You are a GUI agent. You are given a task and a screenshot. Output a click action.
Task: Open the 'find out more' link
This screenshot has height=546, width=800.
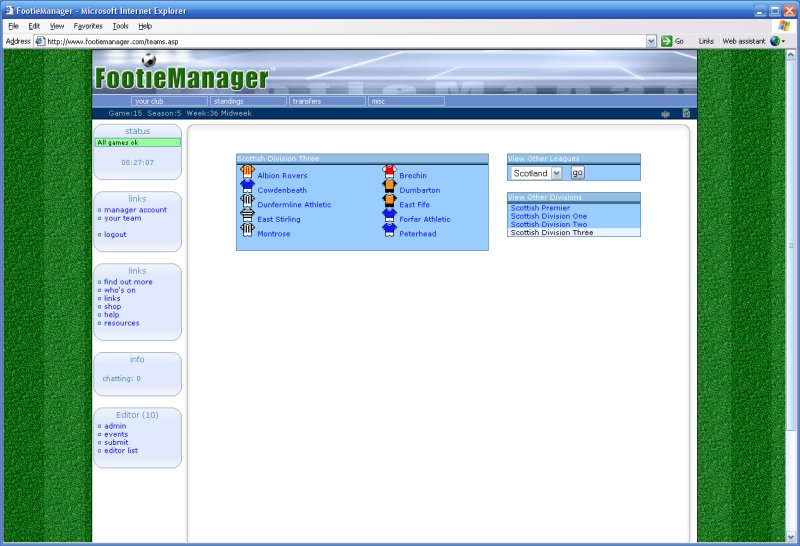tap(128, 282)
